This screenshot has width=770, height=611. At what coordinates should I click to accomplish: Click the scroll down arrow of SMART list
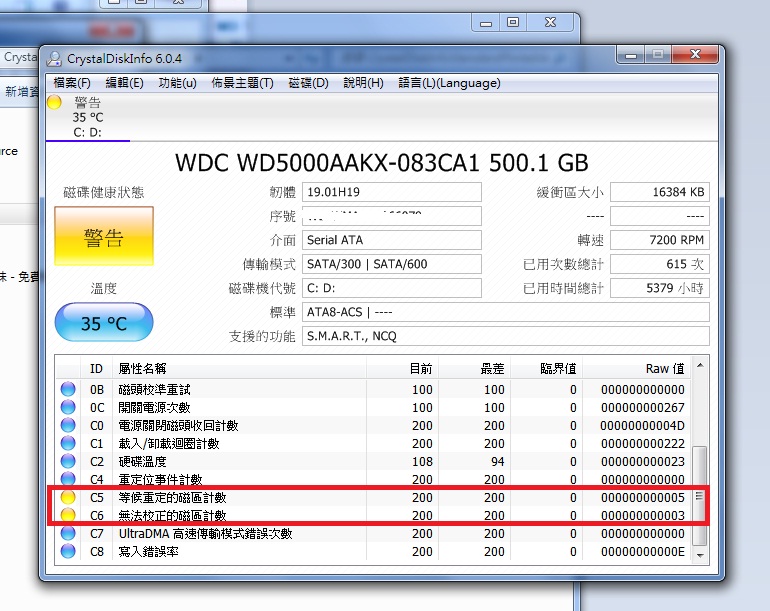(x=701, y=554)
